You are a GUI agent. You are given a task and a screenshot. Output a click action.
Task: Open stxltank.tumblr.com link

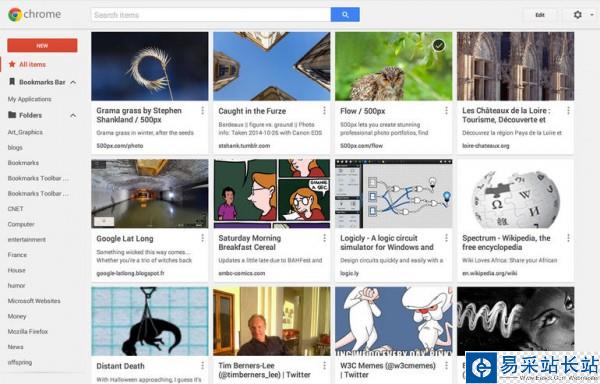point(244,146)
